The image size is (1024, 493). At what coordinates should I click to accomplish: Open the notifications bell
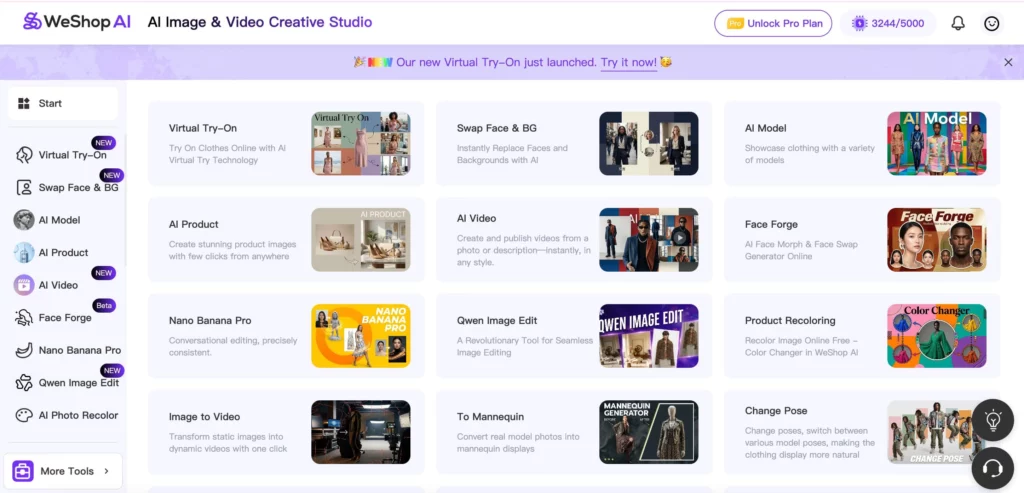pos(957,24)
